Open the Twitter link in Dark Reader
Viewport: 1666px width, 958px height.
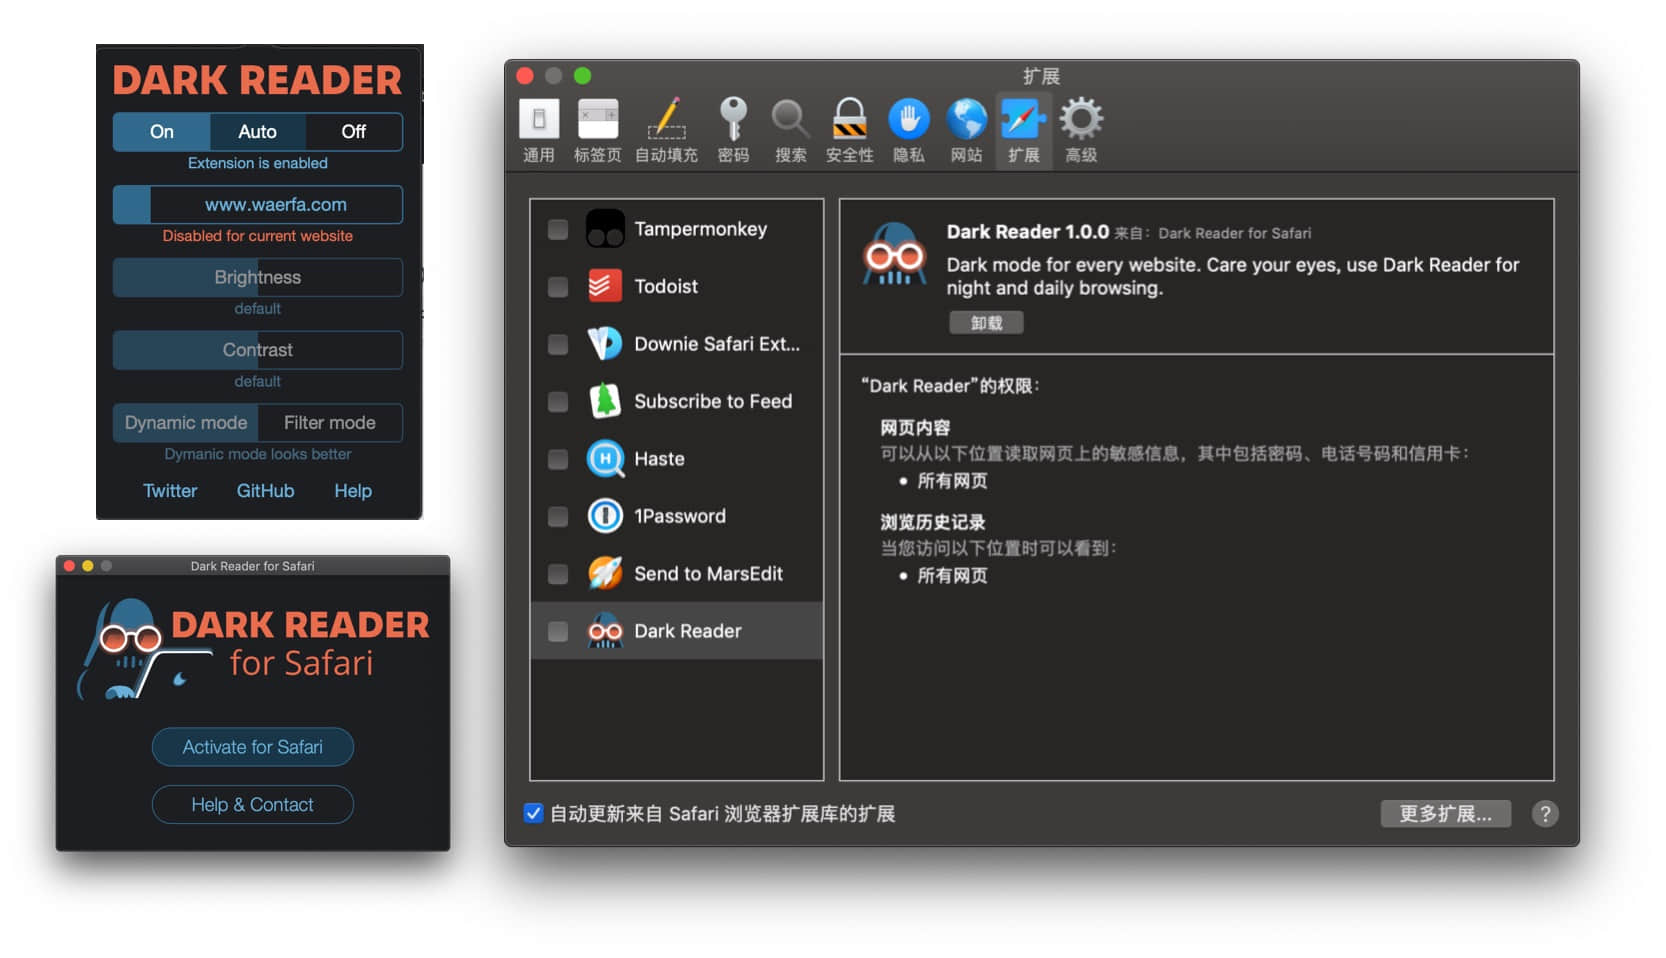[x=170, y=491]
